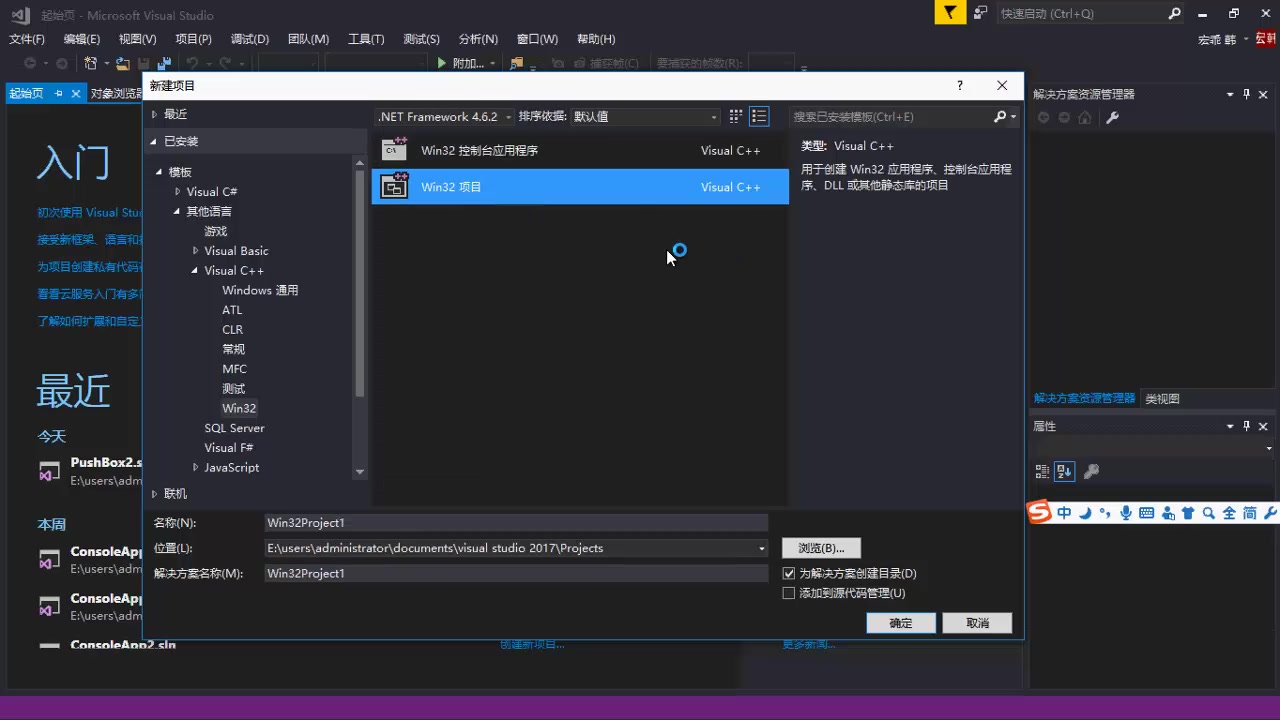The height and width of the screenshot is (720, 1280).
Task: Click the Sogou skin shirt icon
Action: (1188, 513)
